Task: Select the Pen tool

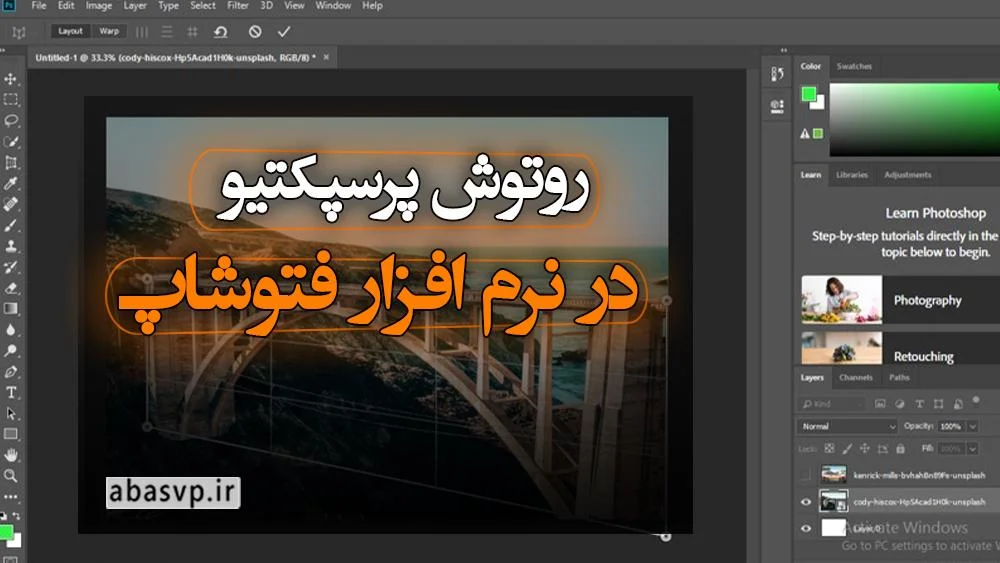Action: tap(11, 372)
